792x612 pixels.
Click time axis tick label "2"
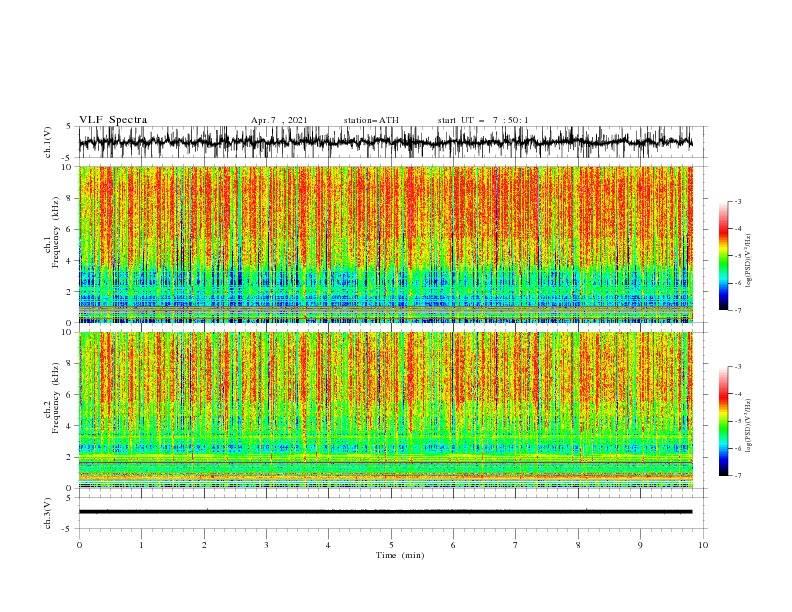[x=204, y=545]
